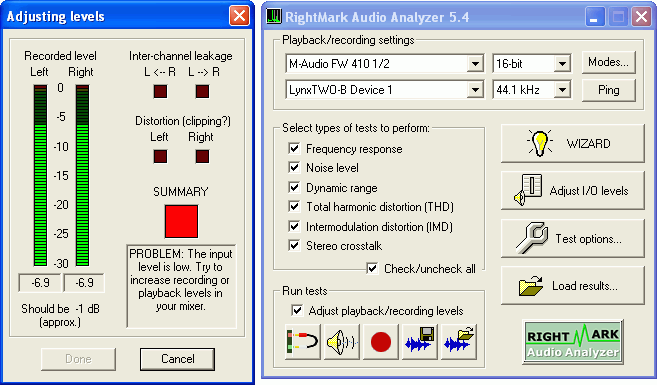657x385 pixels.
Task: Click the RightMark title bar app icon
Action: coord(274,17)
